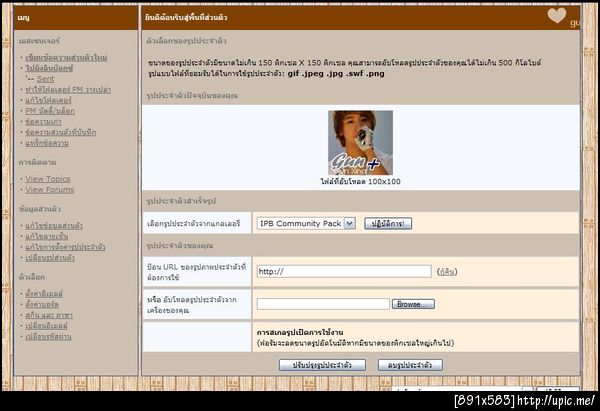600x411 pixels.
Task: Open the แก้ไขข้อมูลส่วนตัว edit profile link
Action: coord(54,225)
